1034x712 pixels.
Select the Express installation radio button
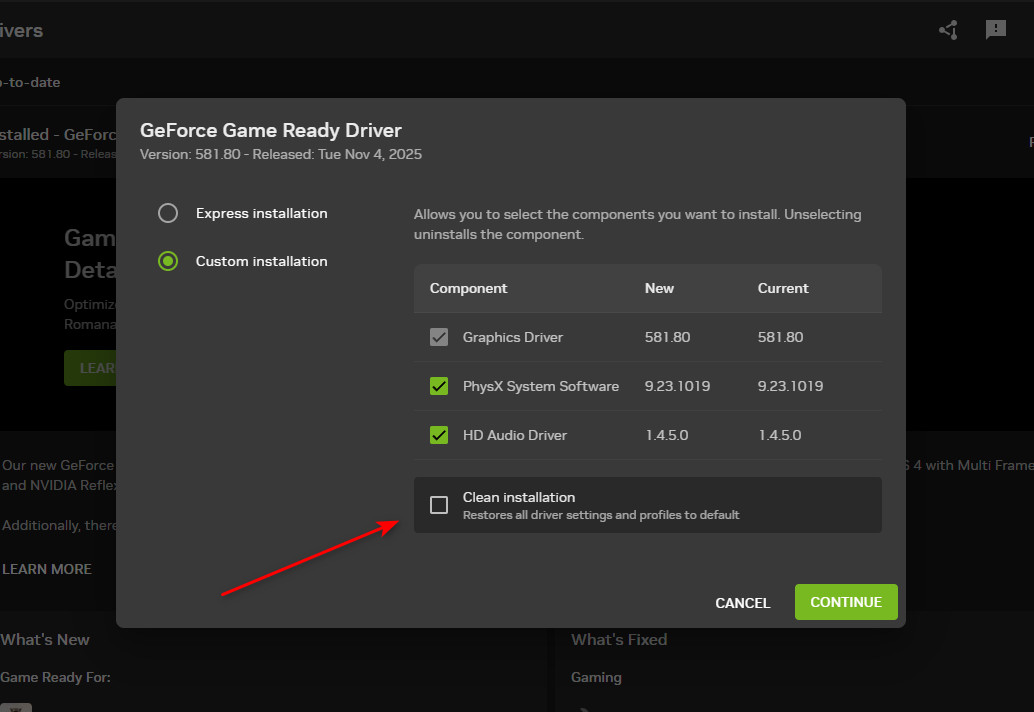(168, 213)
